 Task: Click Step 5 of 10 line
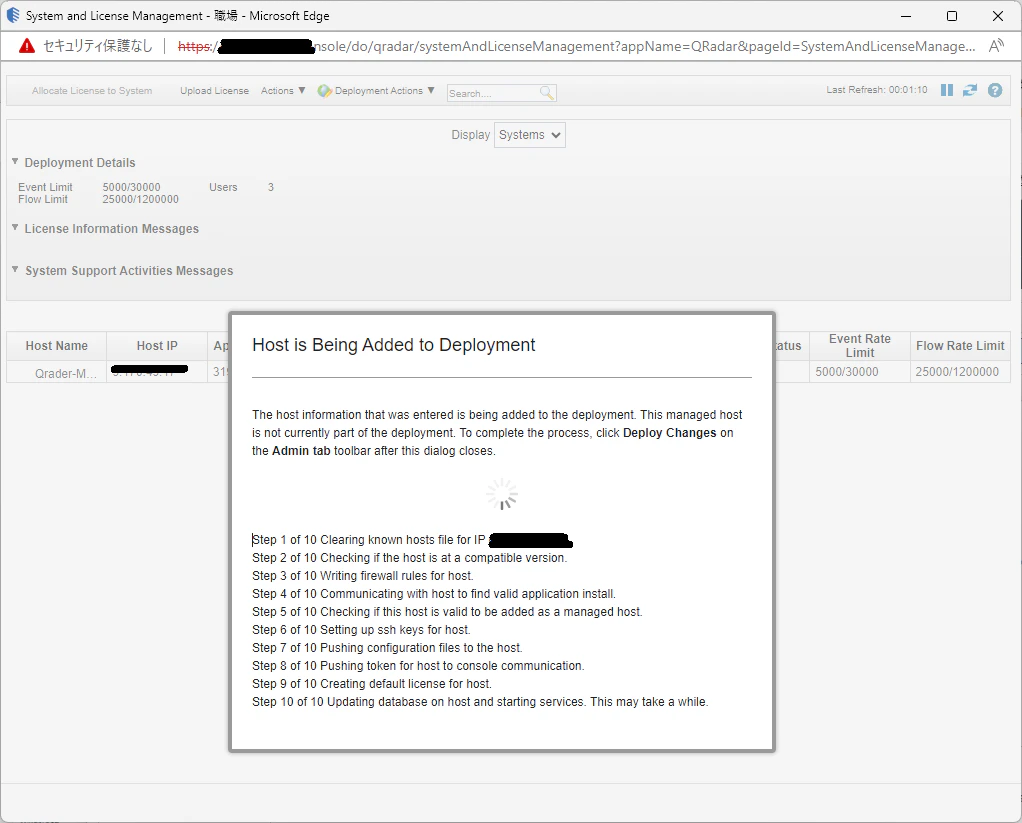(x=447, y=612)
